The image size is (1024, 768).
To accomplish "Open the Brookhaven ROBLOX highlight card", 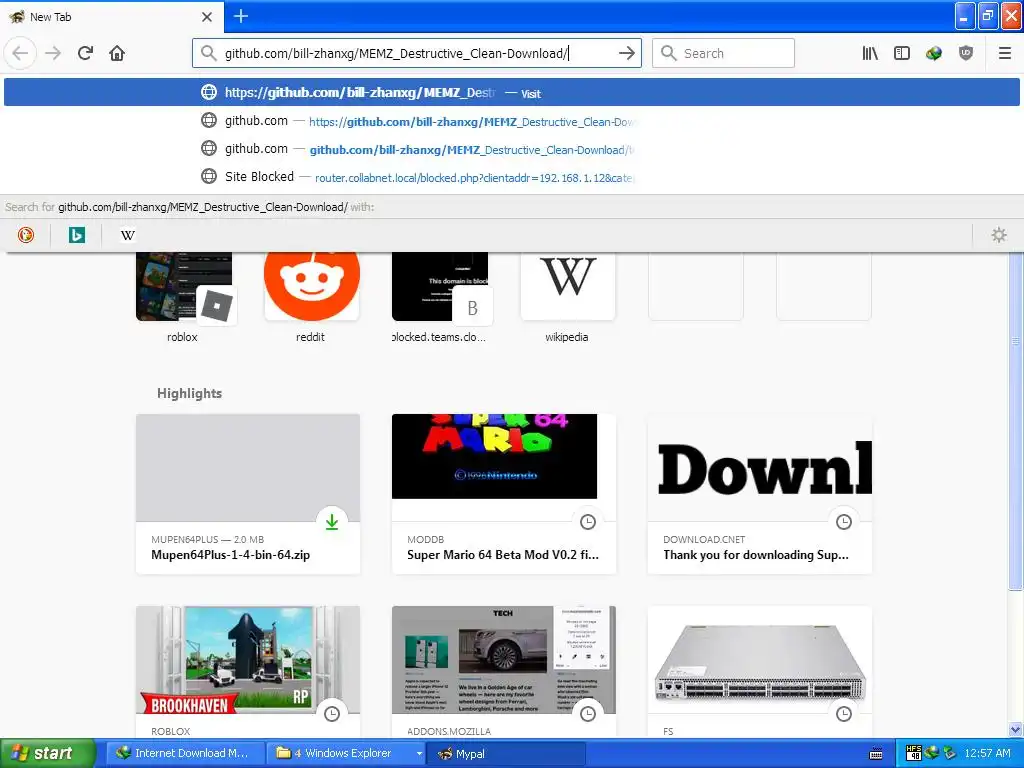I will (x=248, y=673).
